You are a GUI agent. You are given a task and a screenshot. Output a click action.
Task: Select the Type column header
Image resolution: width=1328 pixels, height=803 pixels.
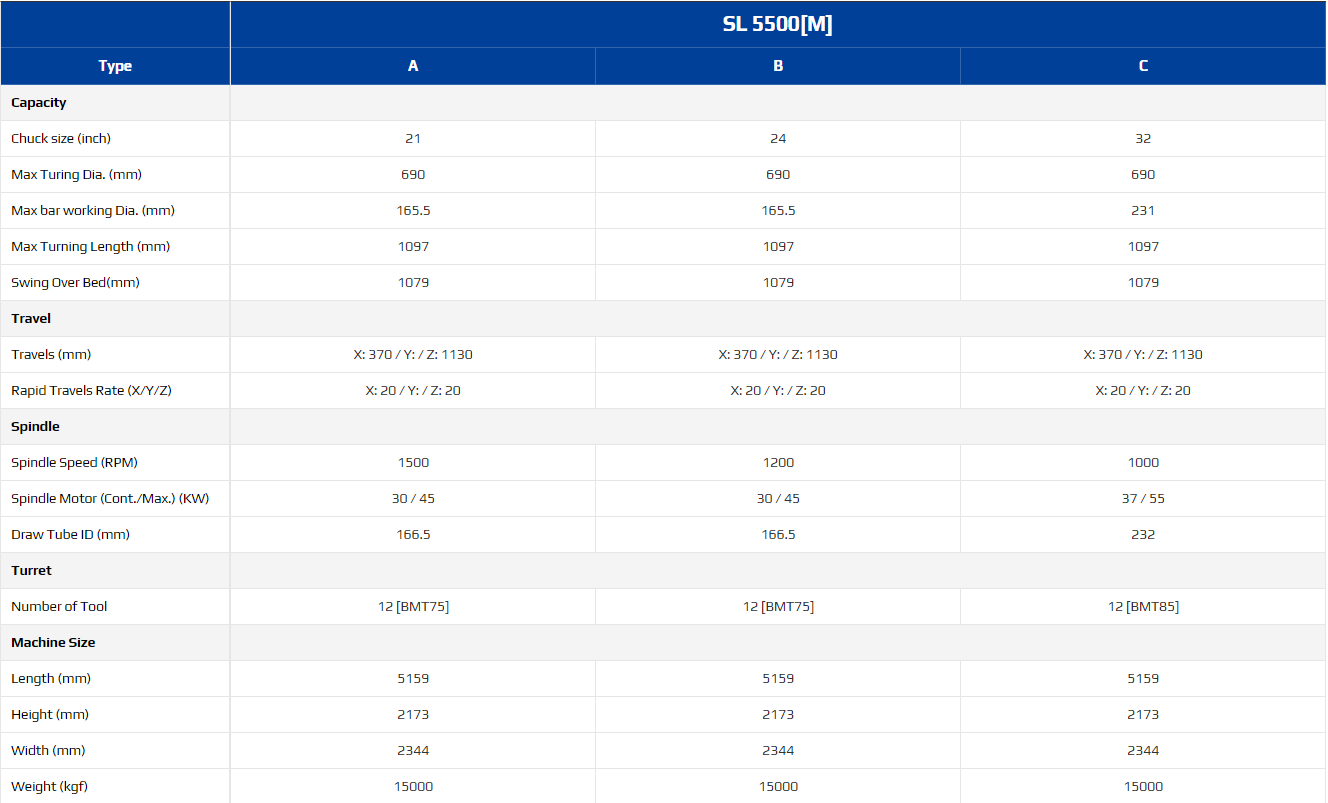pos(115,66)
